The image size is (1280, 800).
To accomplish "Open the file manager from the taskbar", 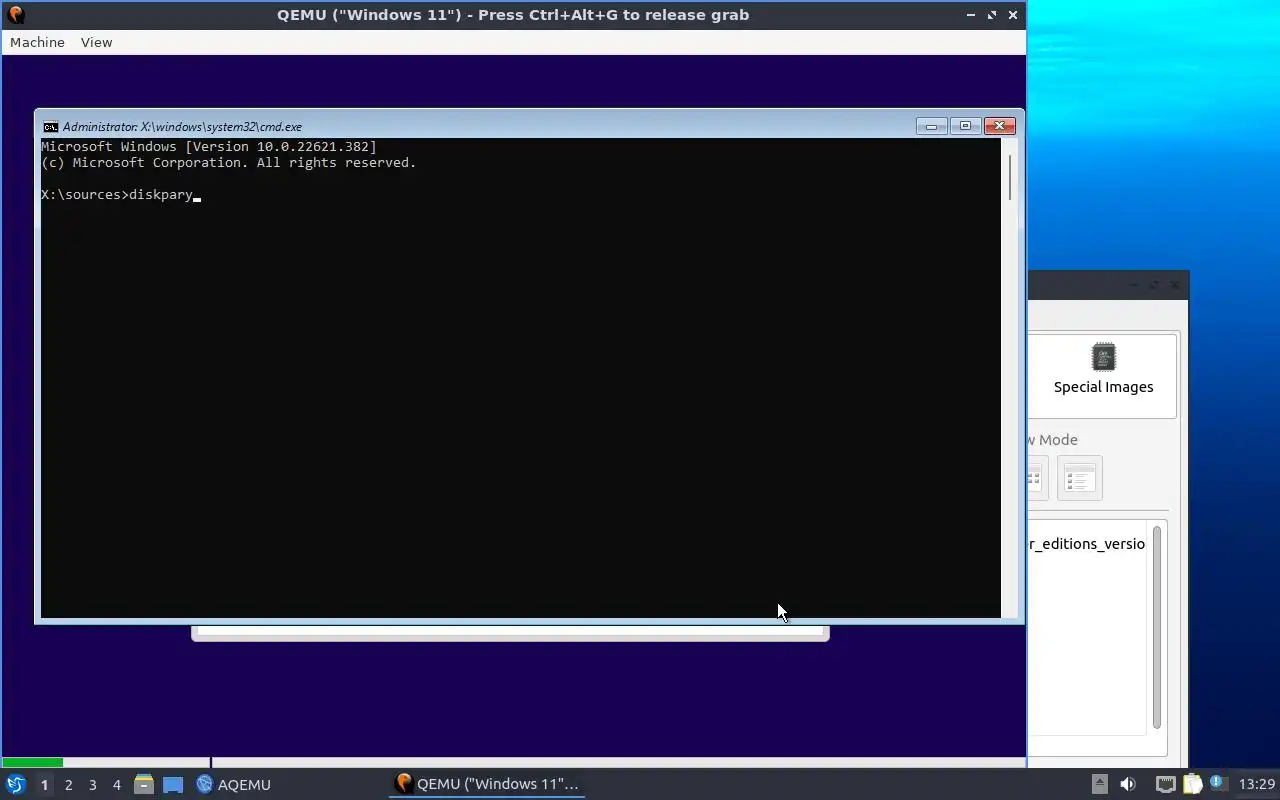I will click(143, 784).
